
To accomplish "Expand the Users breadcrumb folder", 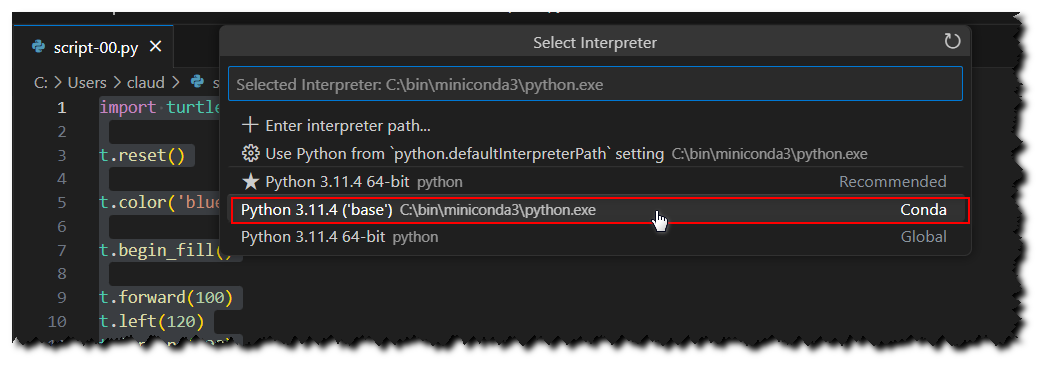I will 86,82.
